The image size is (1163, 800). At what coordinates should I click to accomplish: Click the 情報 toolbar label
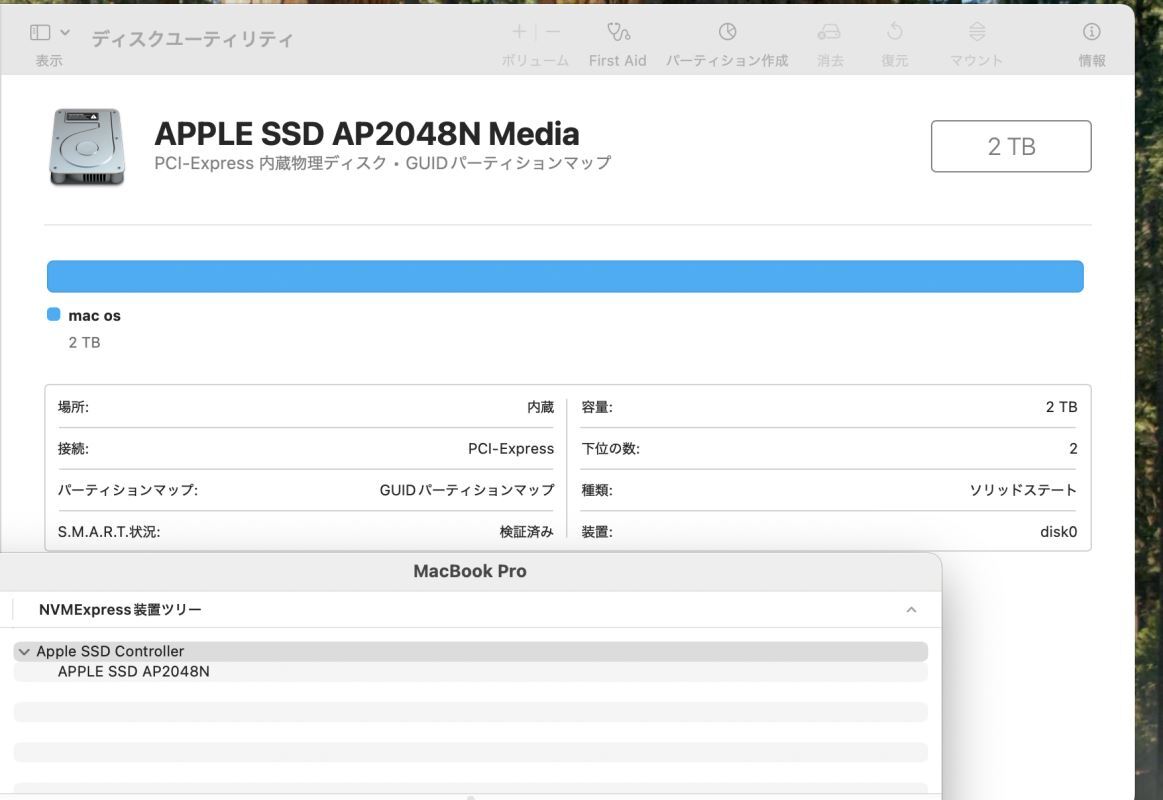pyautogui.click(x=1092, y=61)
